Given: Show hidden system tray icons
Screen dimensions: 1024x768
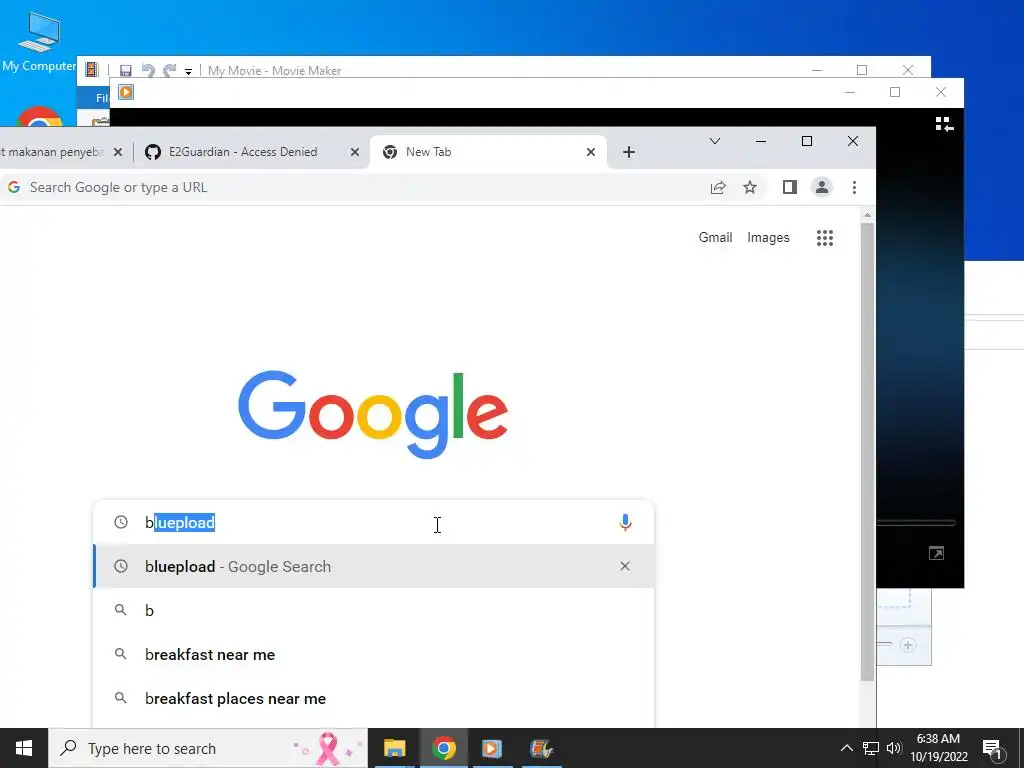Looking at the screenshot, I should click(846, 748).
